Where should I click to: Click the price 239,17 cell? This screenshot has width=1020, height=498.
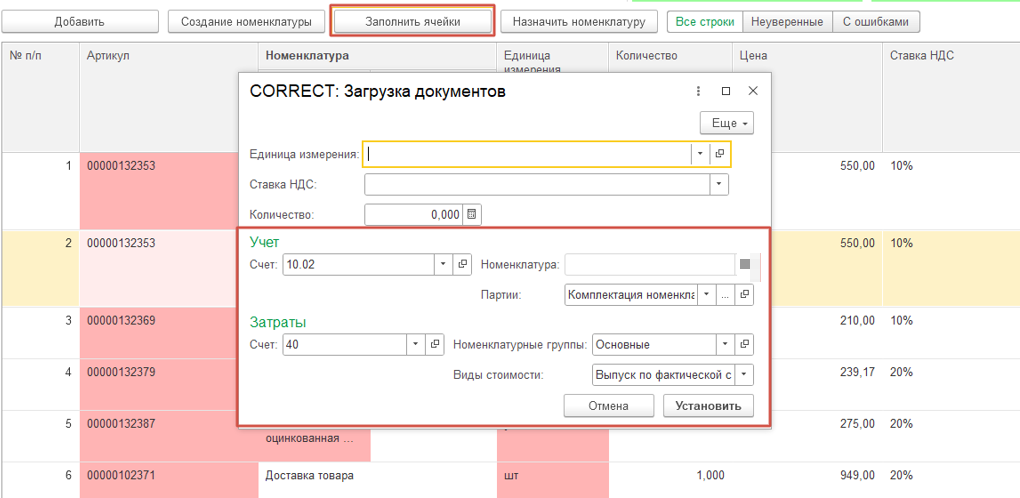click(826, 384)
